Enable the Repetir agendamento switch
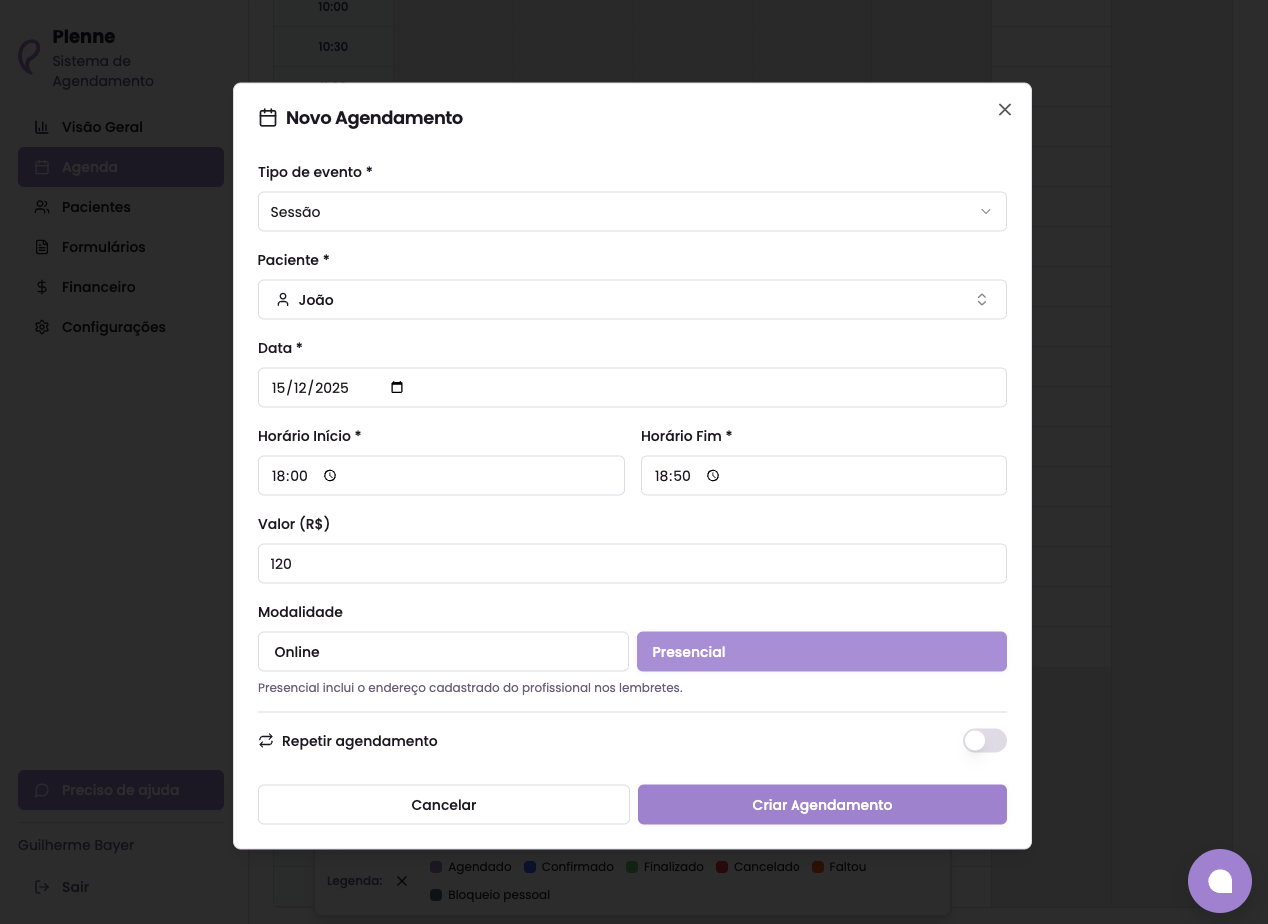This screenshot has height=924, width=1268. (x=984, y=741)
